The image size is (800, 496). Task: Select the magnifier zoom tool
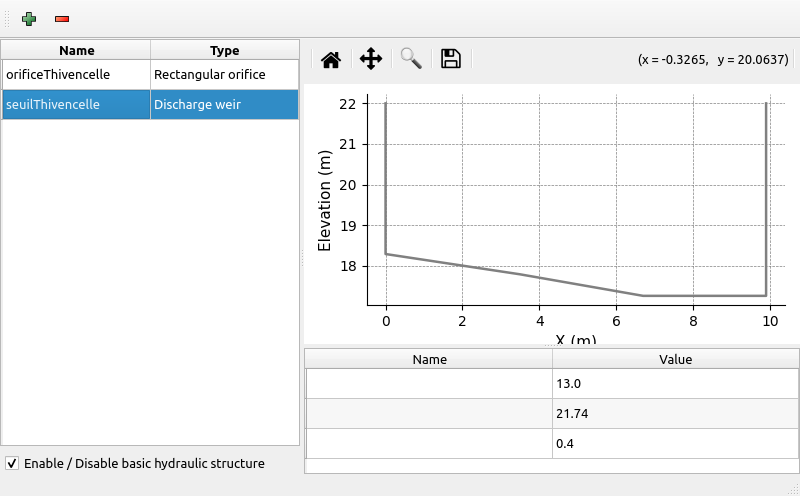tap(411, 59)
